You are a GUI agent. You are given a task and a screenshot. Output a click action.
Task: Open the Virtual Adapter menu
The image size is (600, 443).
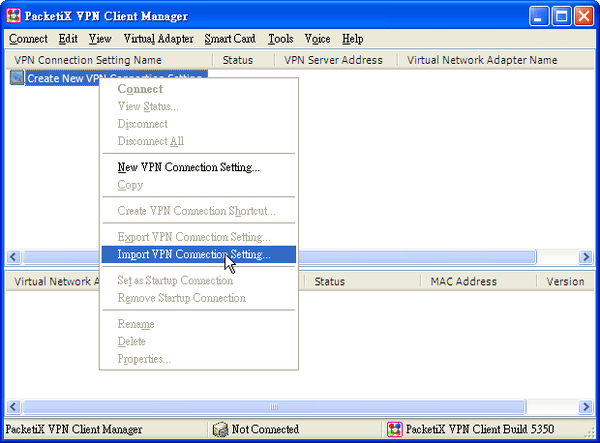coord(158,39)
